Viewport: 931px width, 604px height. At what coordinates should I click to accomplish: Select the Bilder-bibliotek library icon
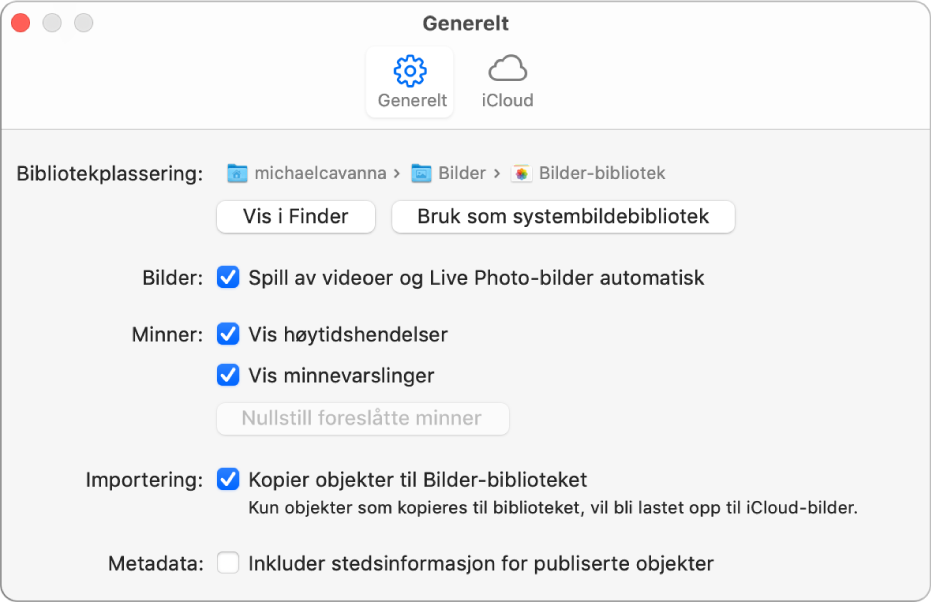point(519,172)
